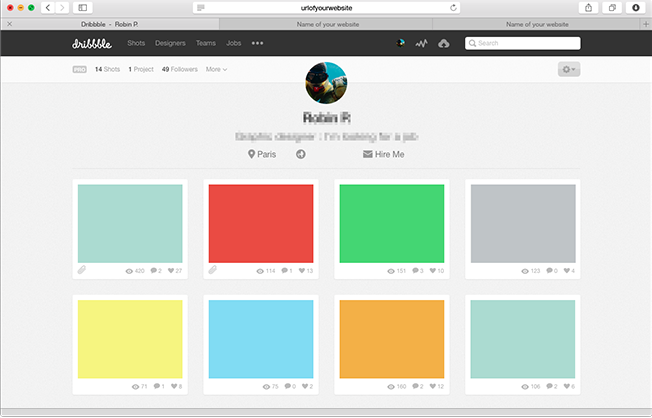This screenshot has width=652, height=418.
Task: Open the gear settings dropdown
Action: (x=569, y=69)
